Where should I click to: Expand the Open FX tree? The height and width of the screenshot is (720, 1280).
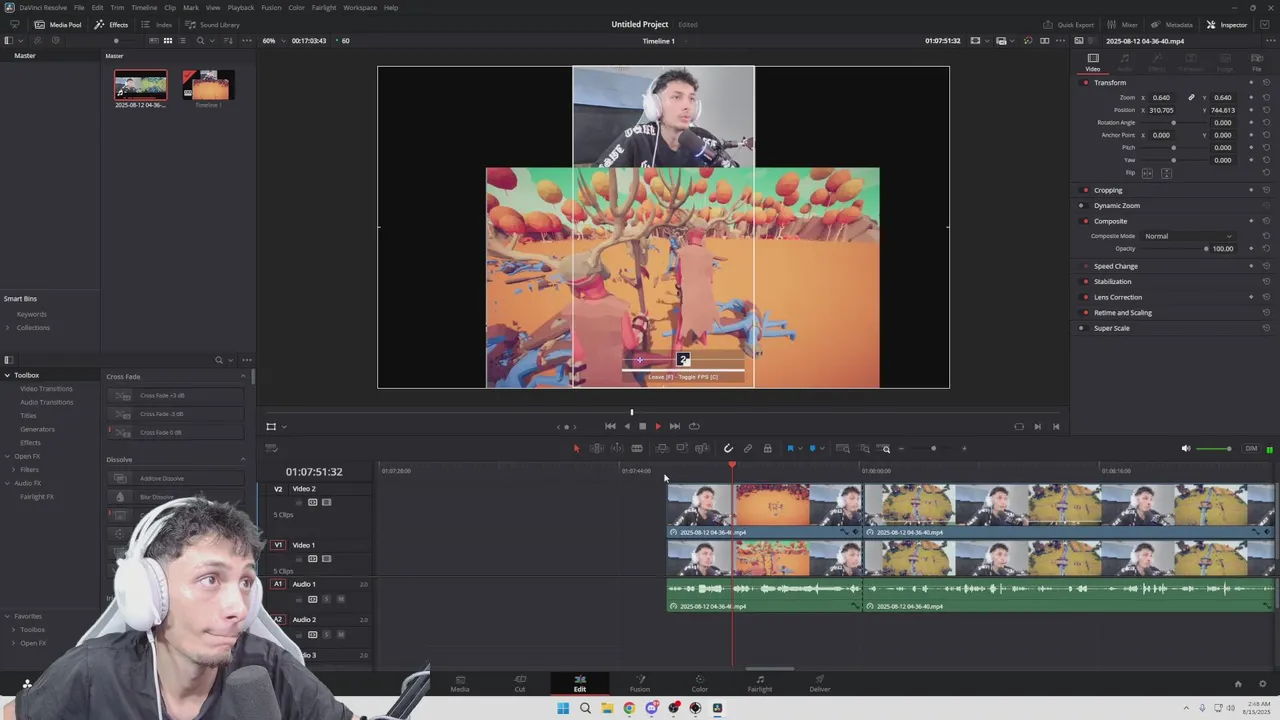pyautogui.click(x=7, y=456)
